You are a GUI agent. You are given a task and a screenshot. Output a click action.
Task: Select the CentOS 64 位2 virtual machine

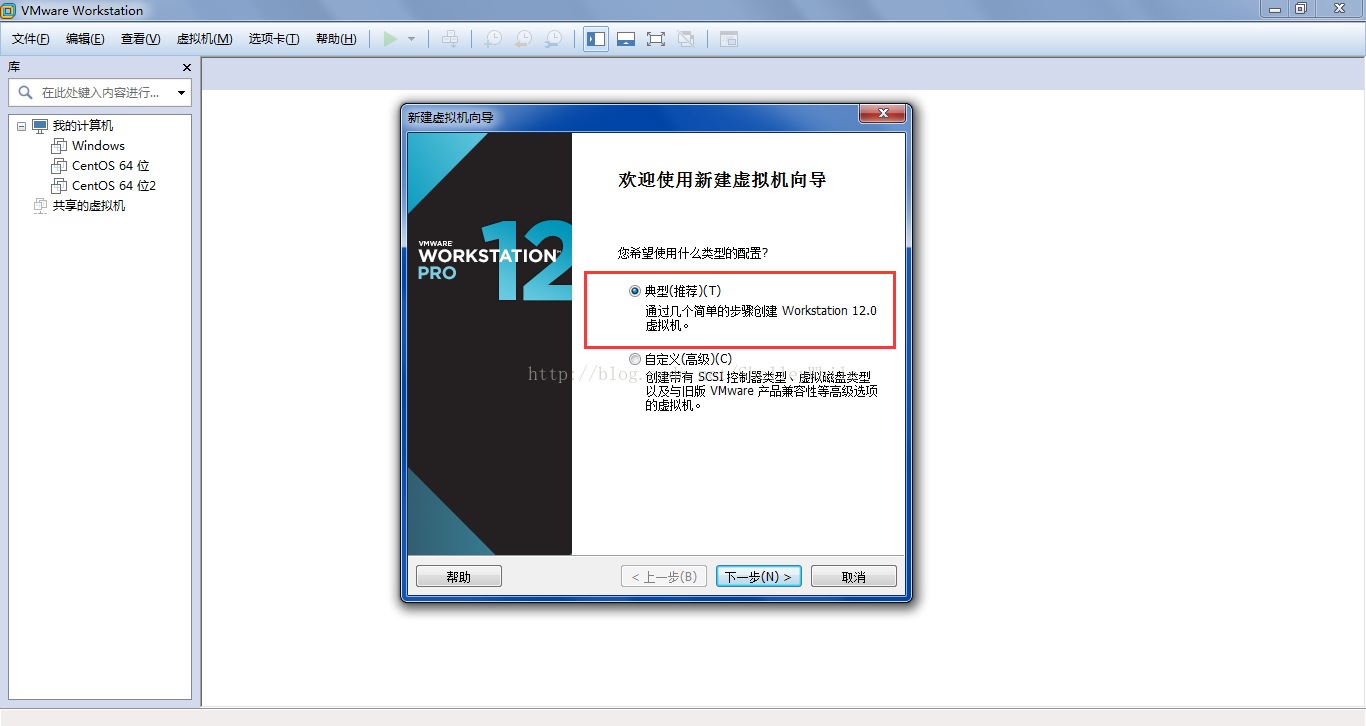point(114,186)
